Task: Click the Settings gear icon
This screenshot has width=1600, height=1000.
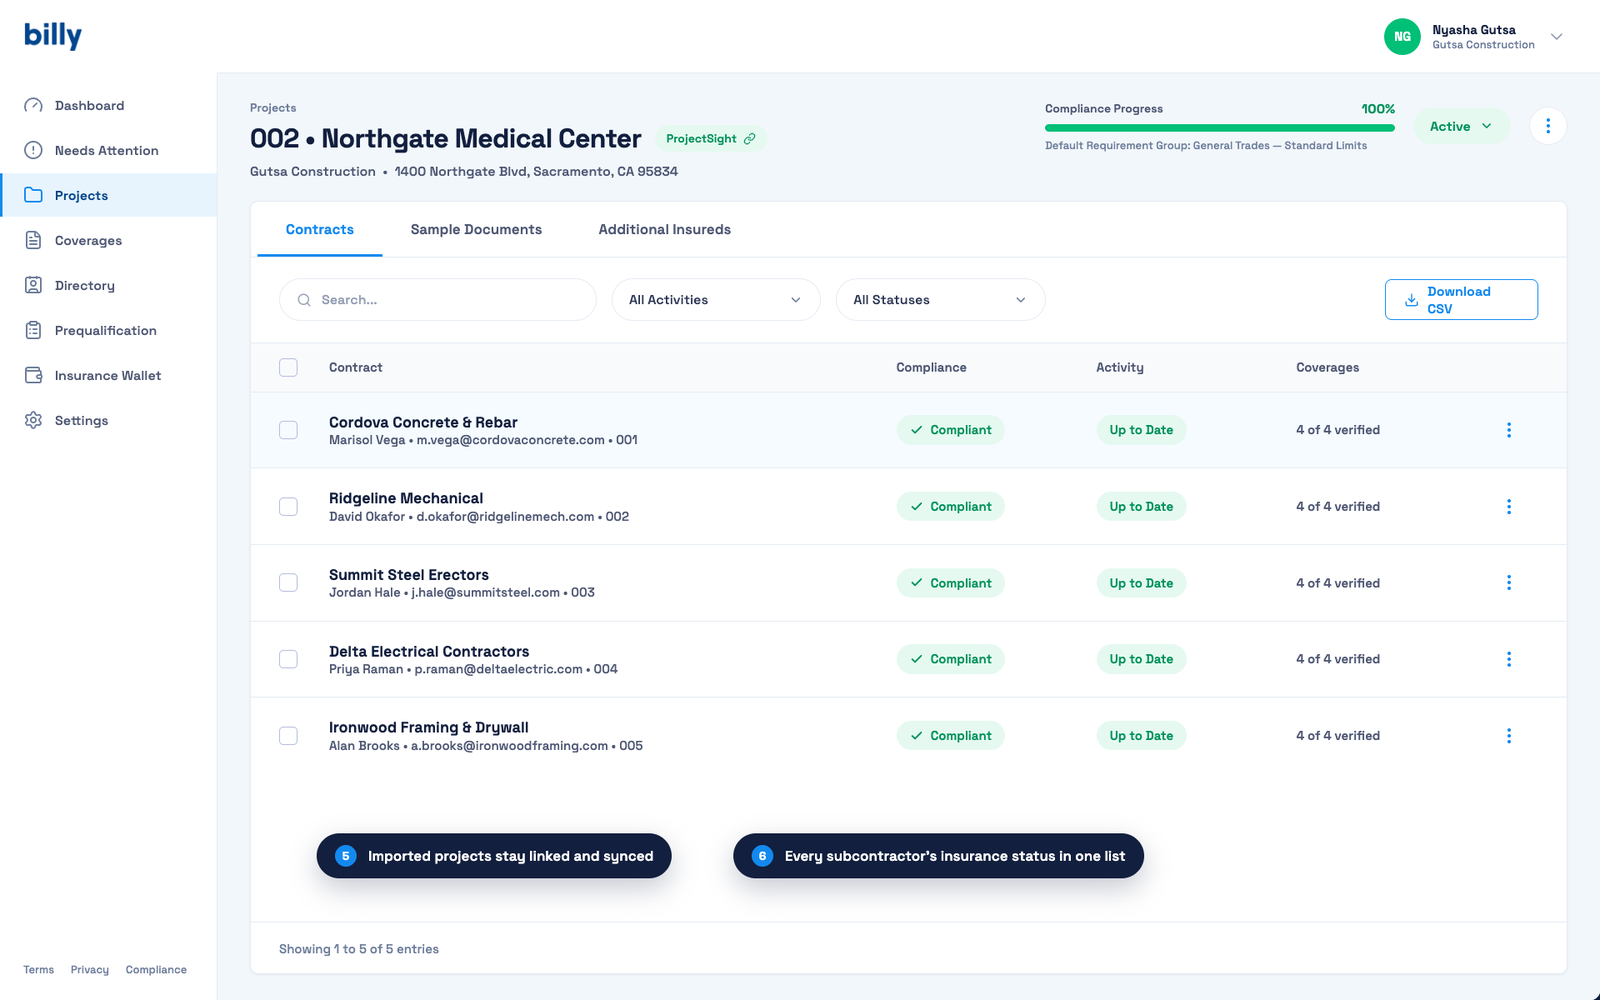Action: click(33, 420)
